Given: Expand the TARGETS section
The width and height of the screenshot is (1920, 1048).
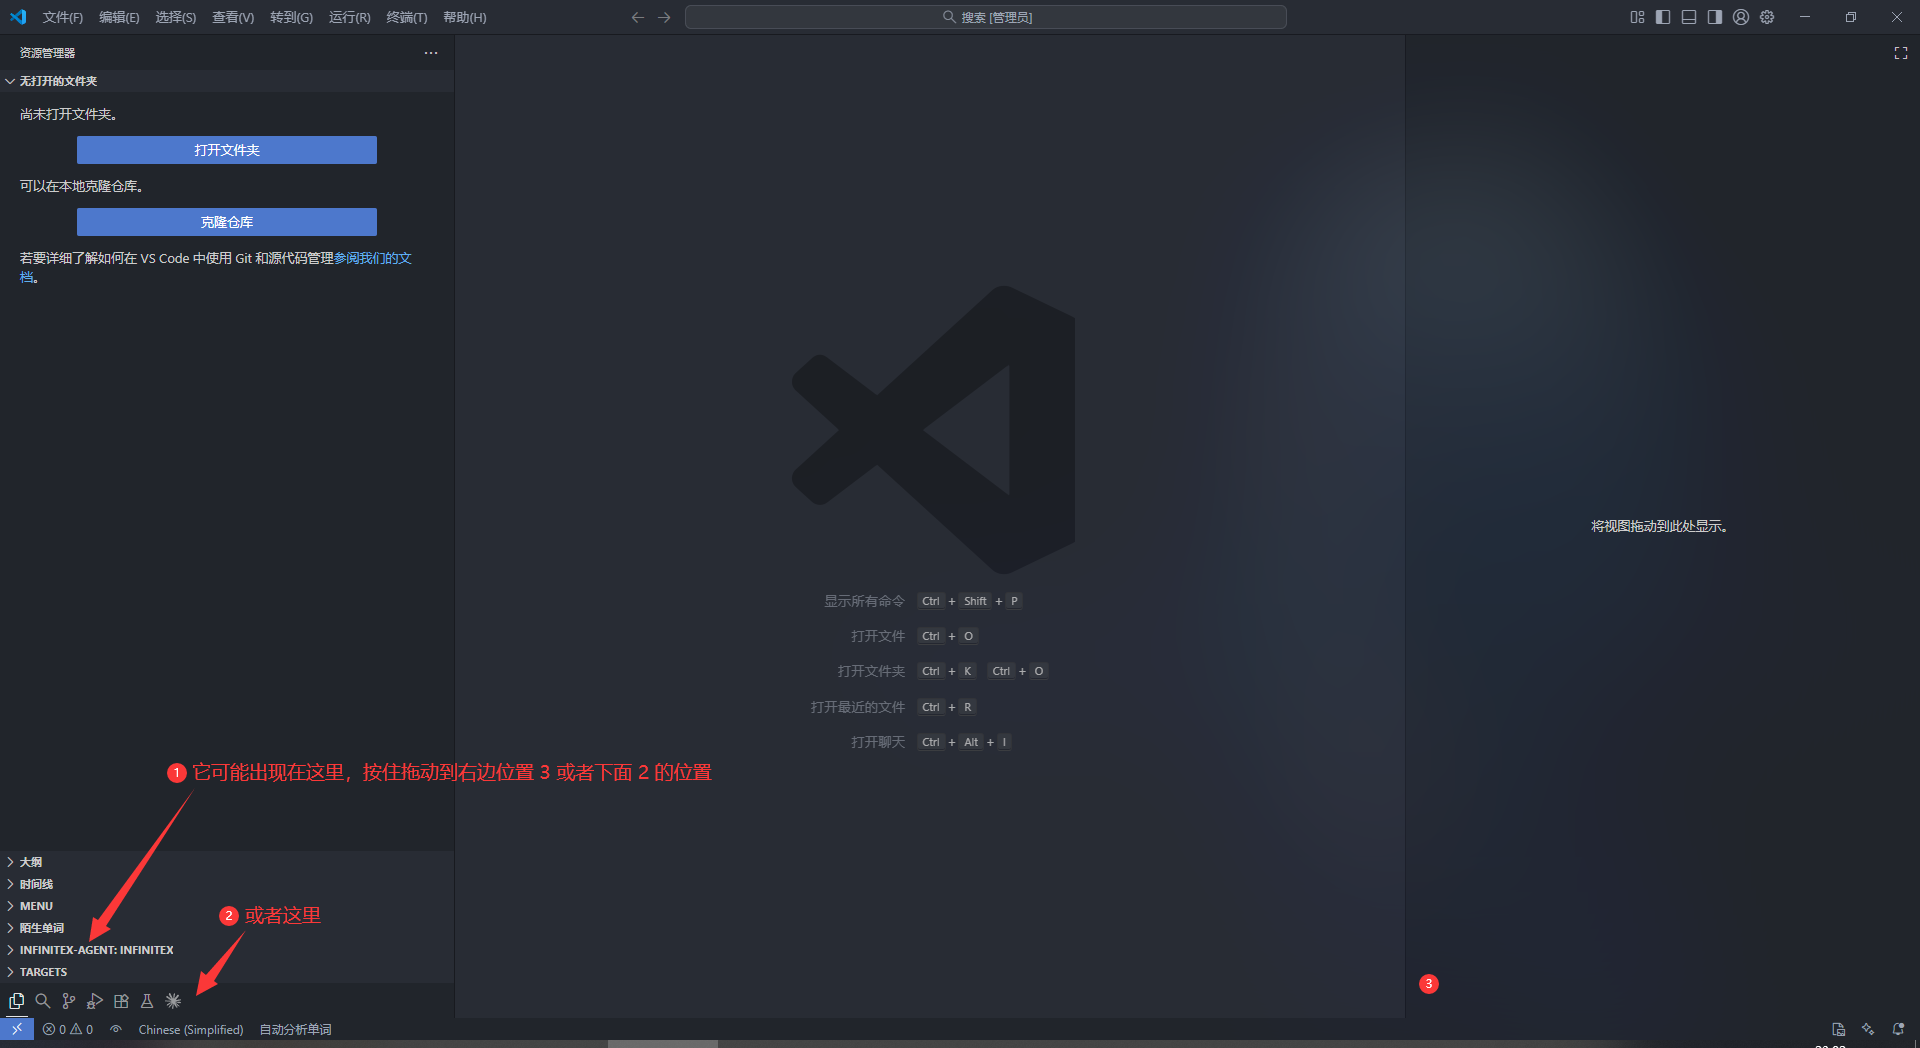Looking at the screenshot, I should (43, 972).
